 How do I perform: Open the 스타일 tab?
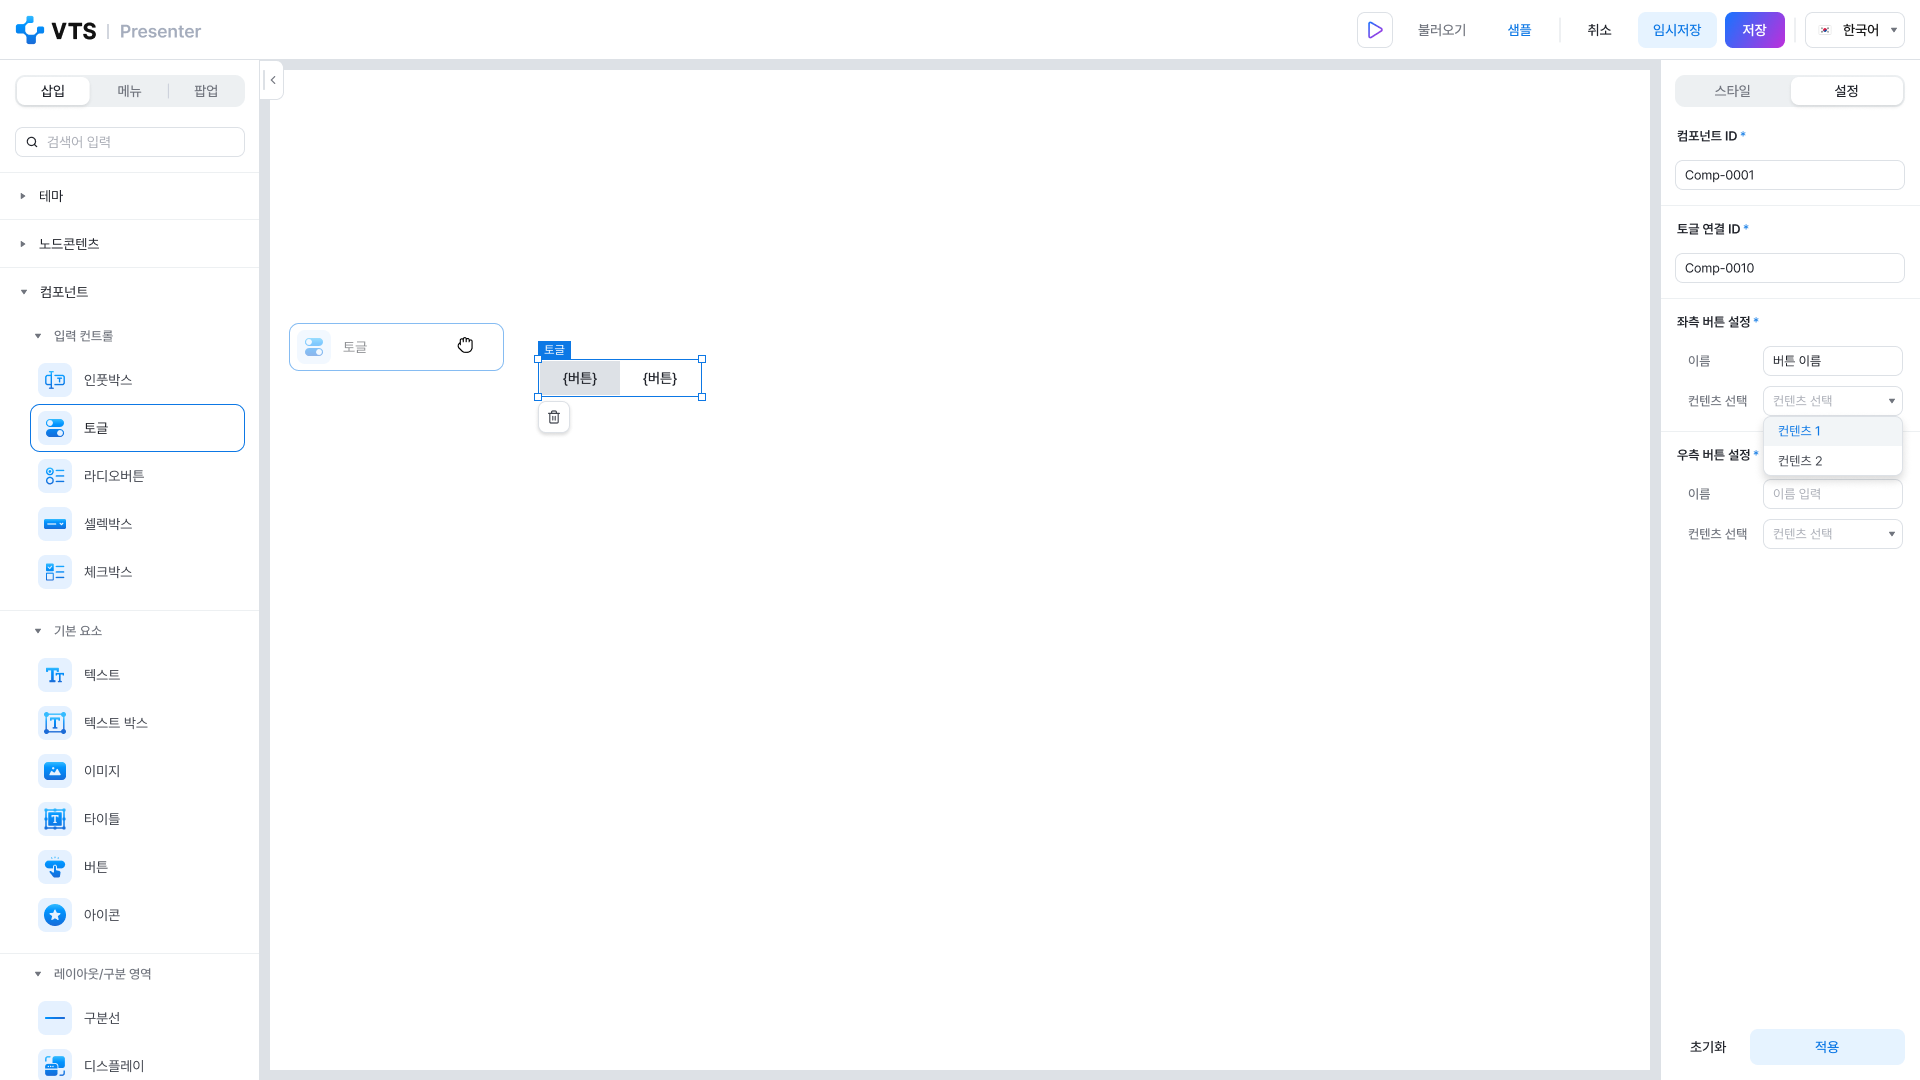pyautogui.click(x=1733, y=91)
